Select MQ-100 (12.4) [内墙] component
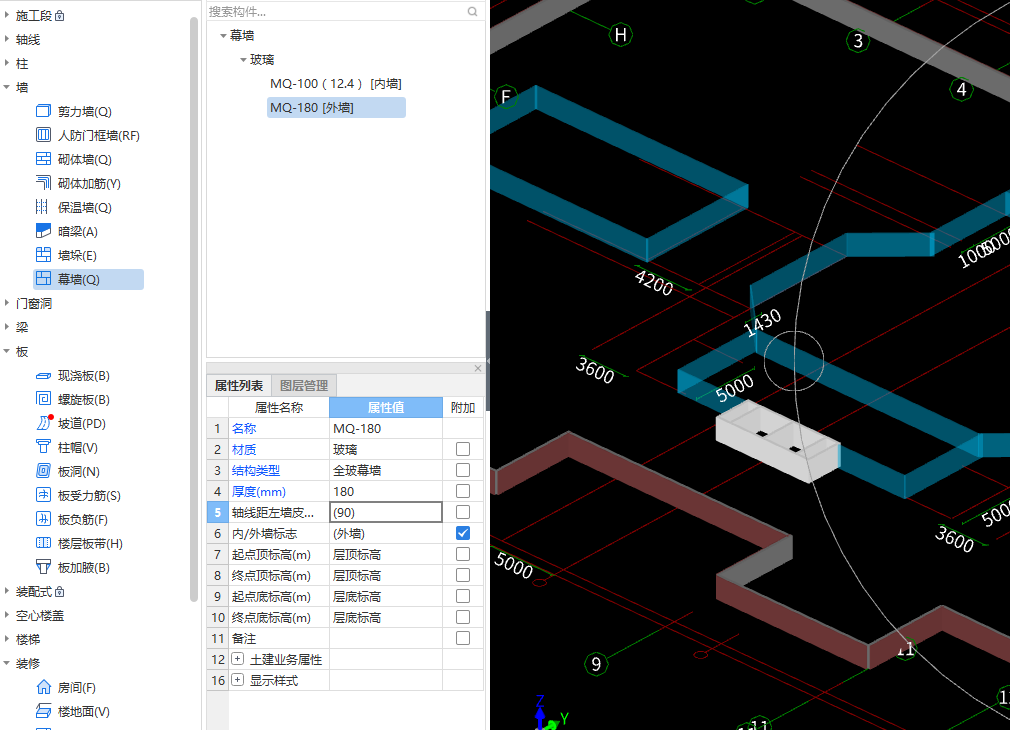 point(335,84)
